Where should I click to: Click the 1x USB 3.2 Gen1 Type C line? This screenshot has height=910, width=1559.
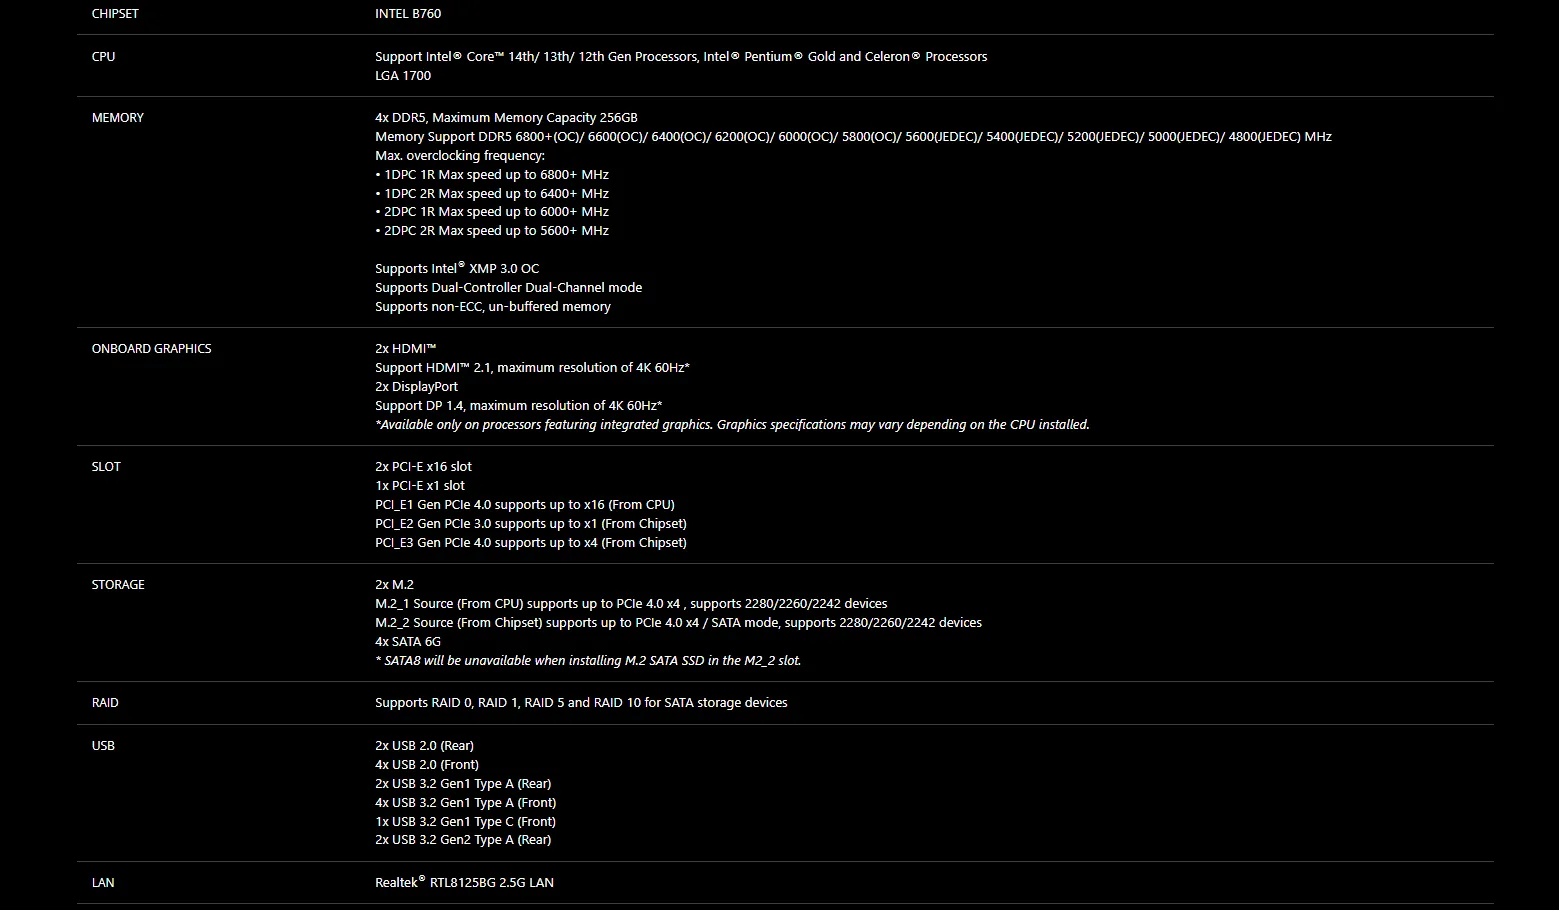pos(465,822)
